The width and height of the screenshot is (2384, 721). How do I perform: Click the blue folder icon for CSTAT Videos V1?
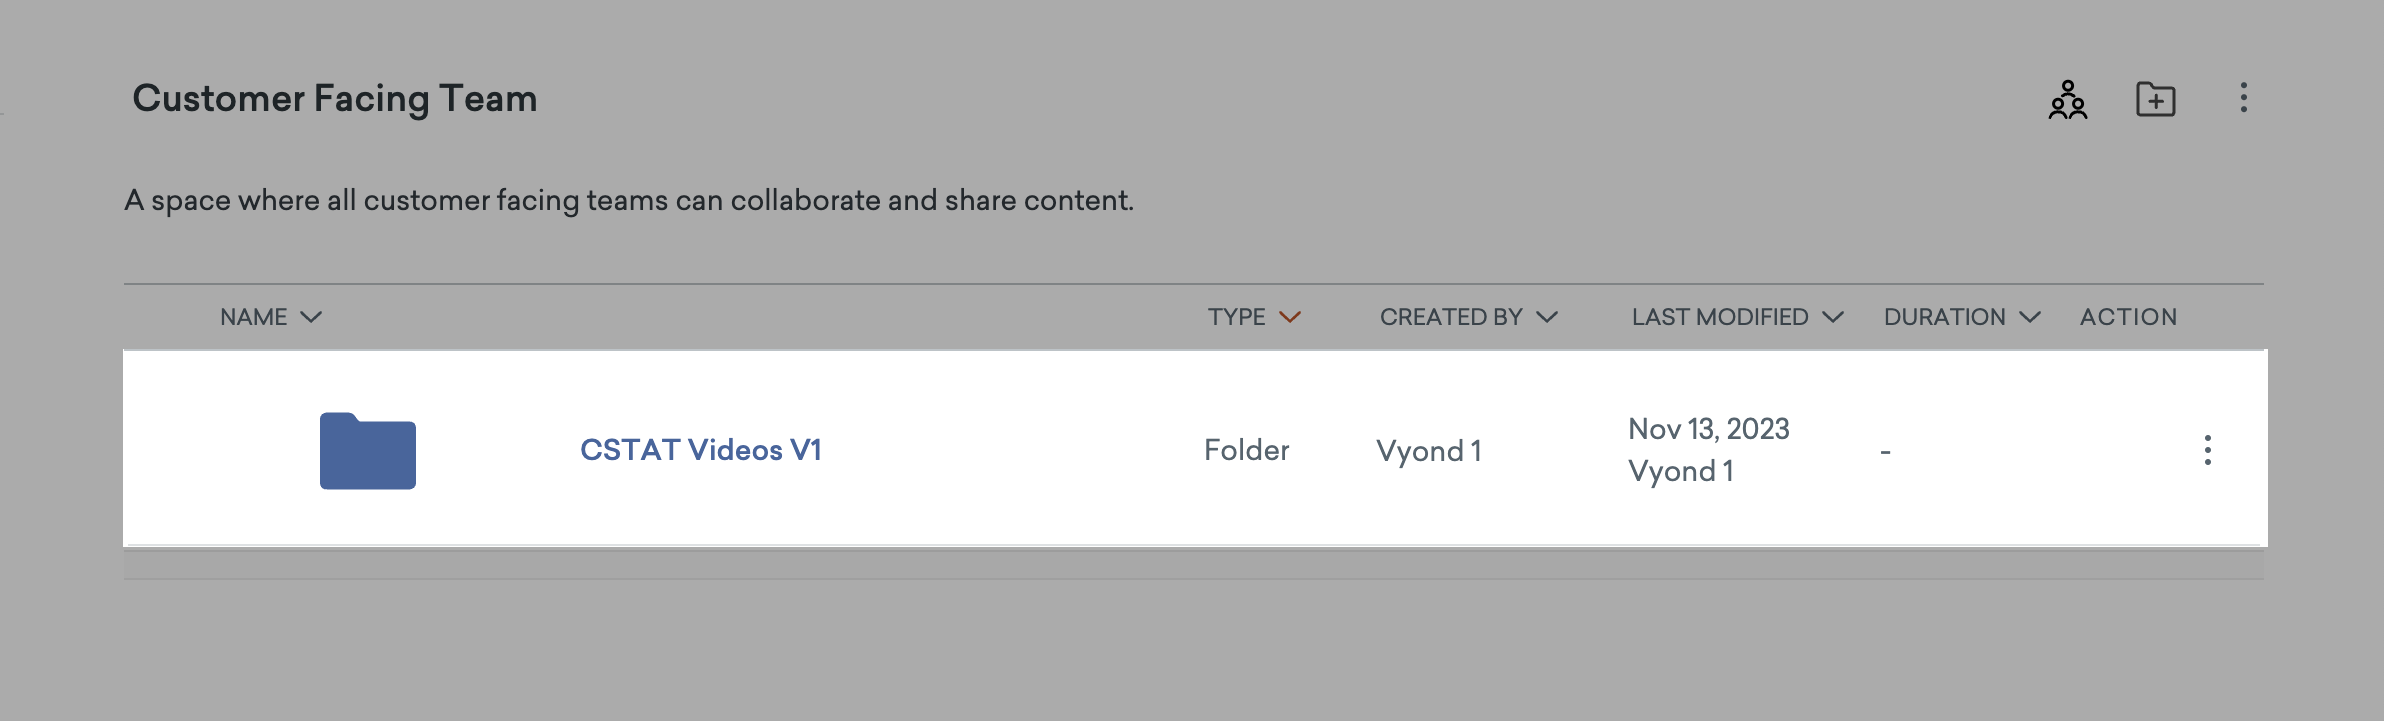(x=367, y=451)
